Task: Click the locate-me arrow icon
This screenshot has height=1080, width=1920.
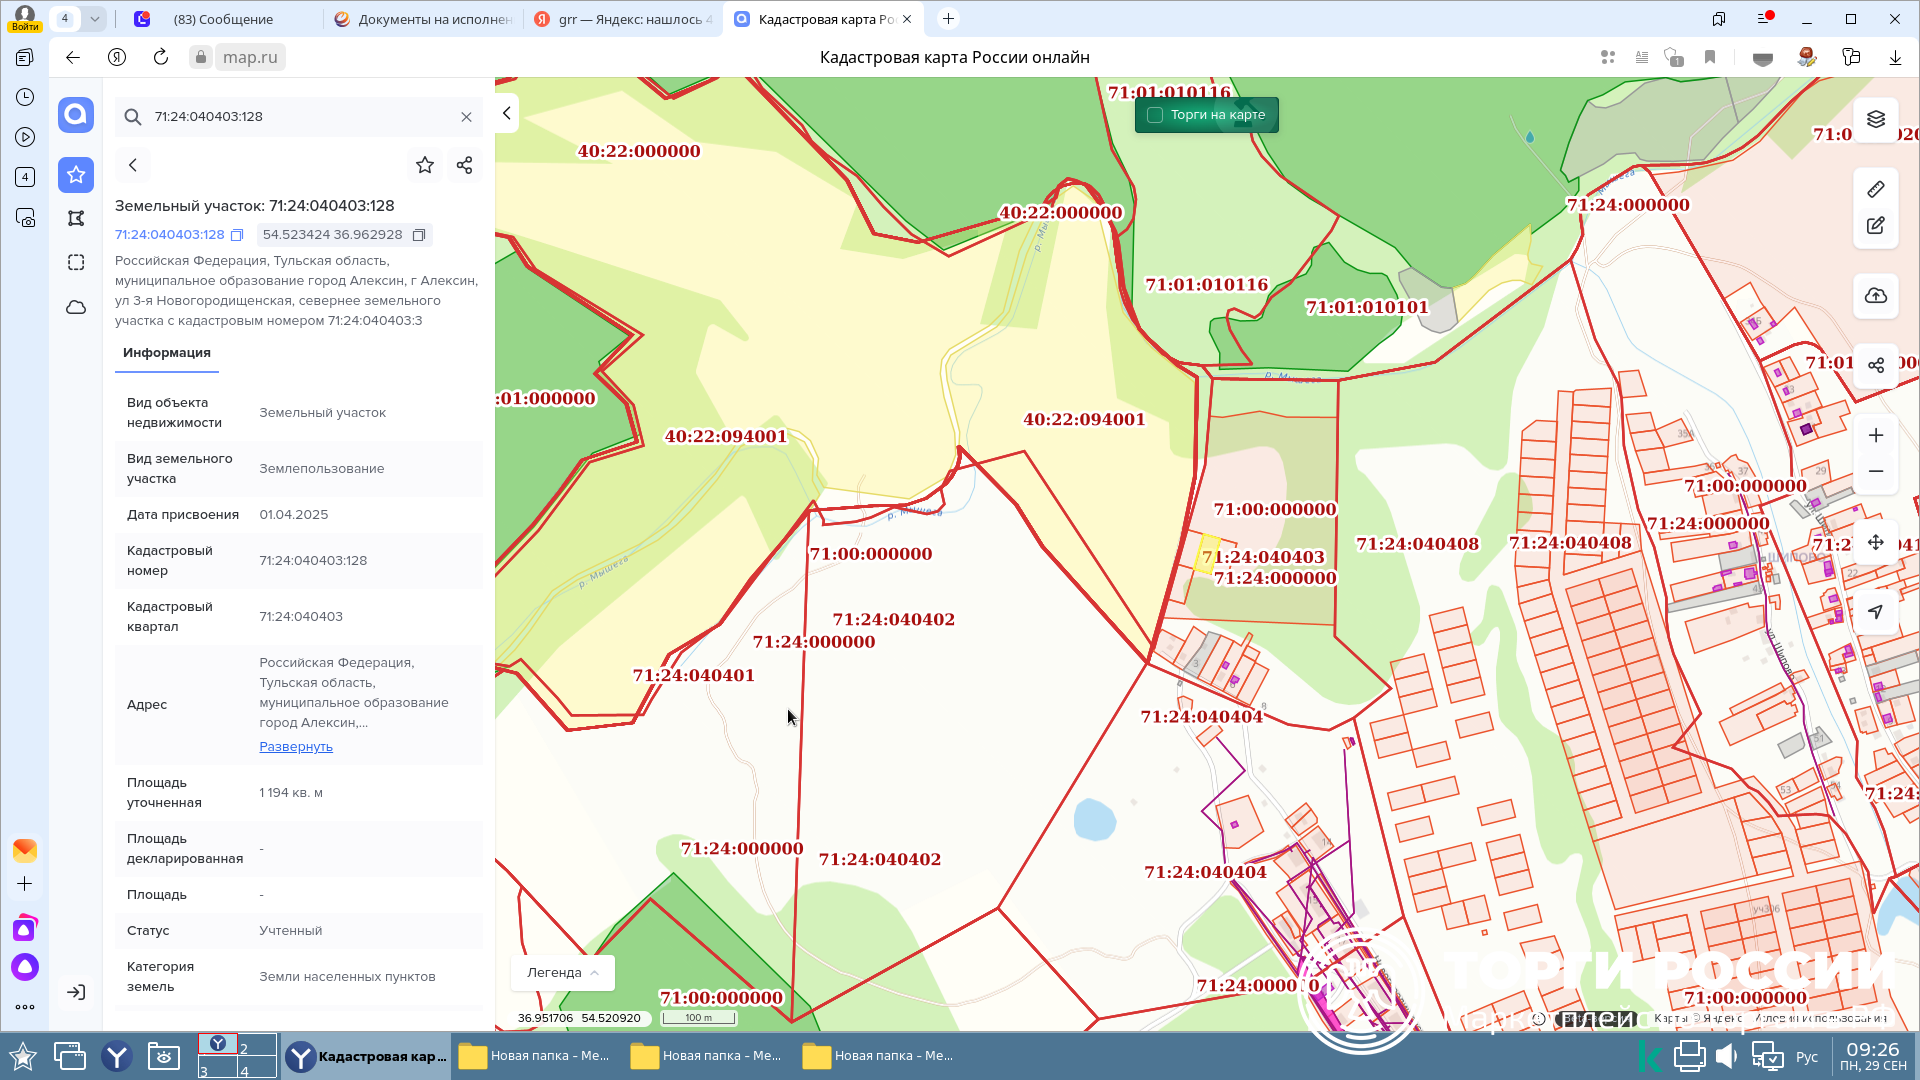Action: 1875,612
